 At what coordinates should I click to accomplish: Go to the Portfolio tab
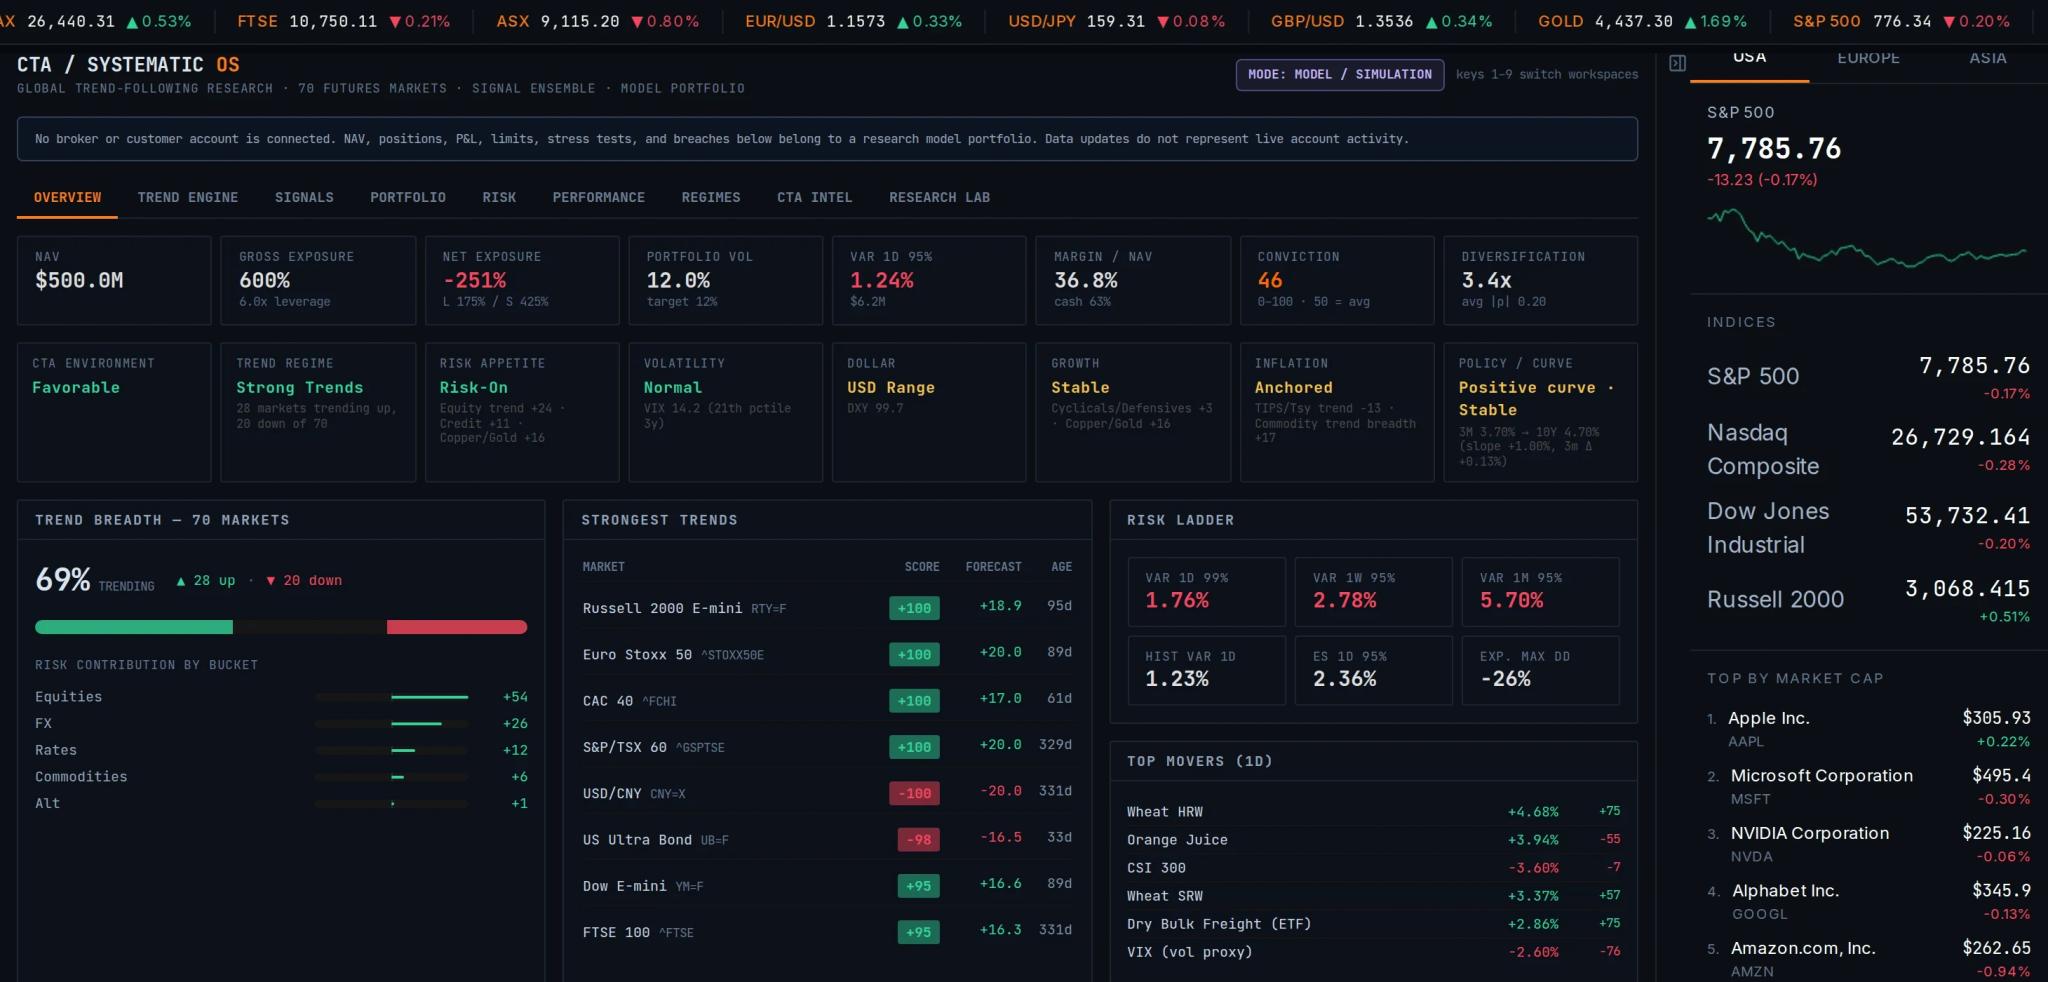[408, 197]
